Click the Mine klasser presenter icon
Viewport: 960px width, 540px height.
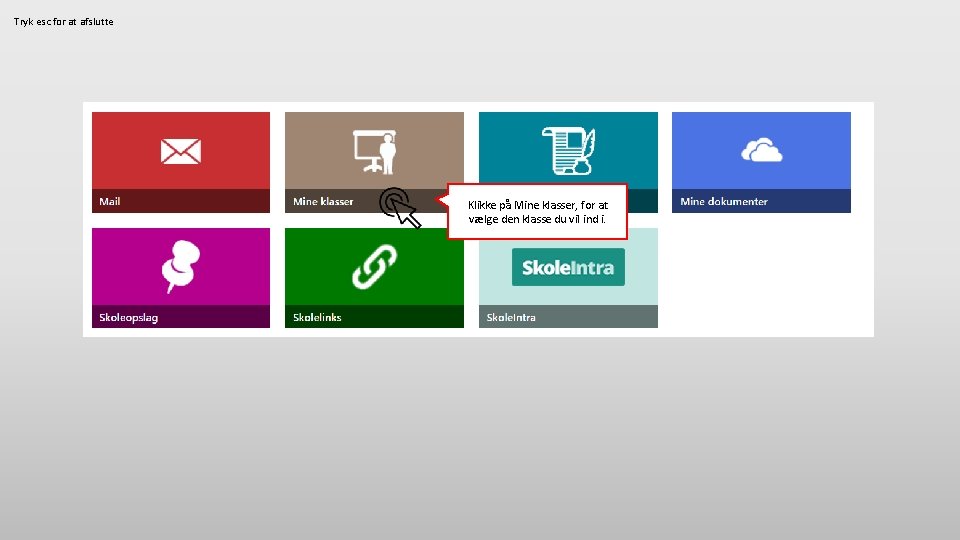(x=375, y=151)
